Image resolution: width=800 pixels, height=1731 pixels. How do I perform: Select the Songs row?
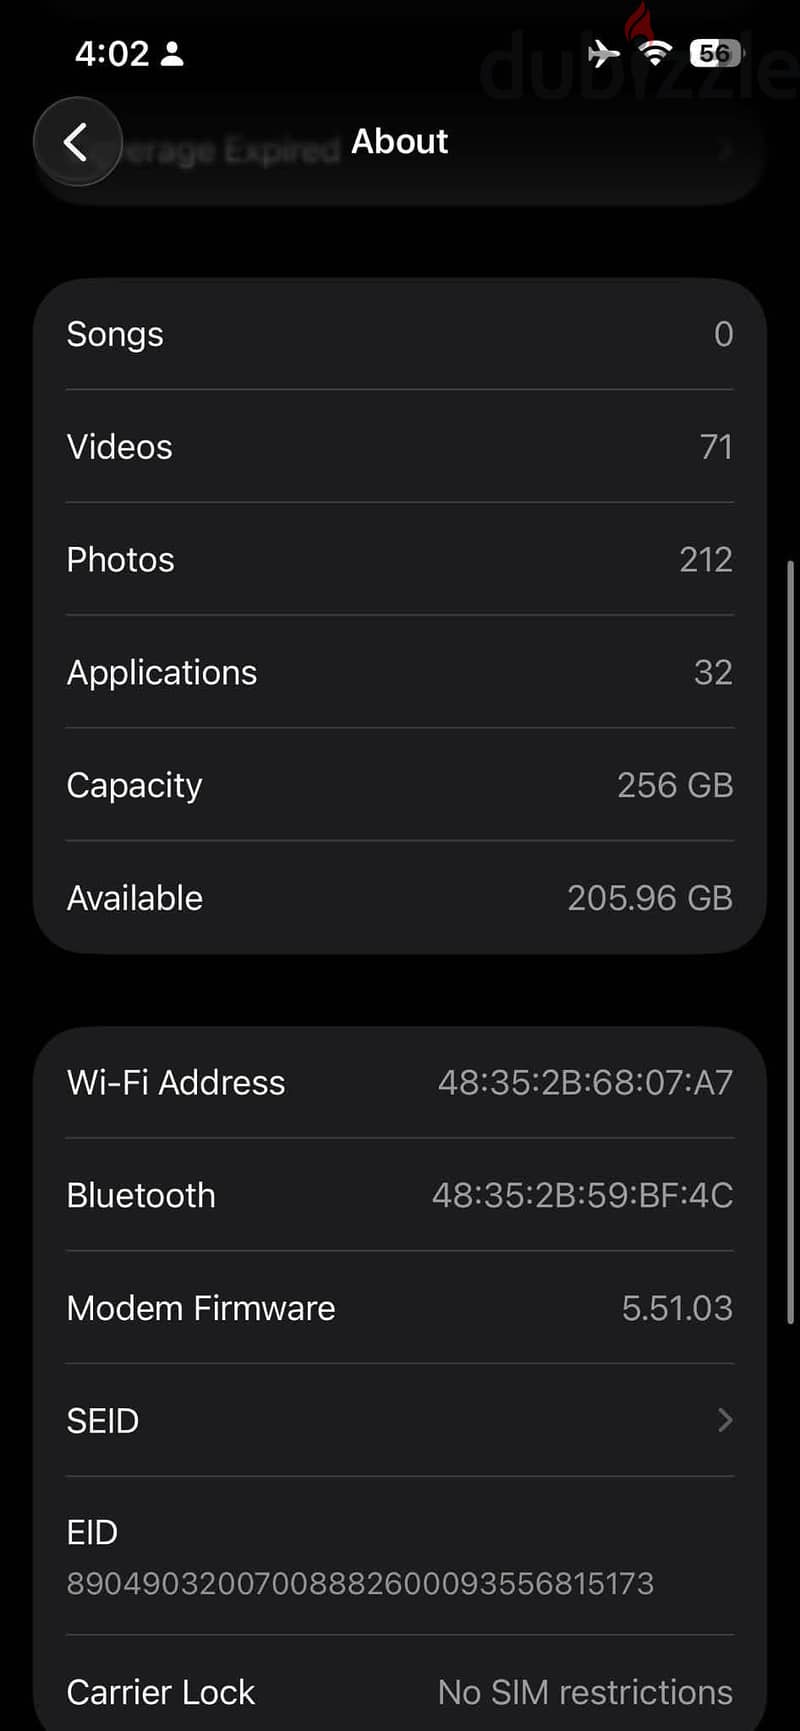click(x=400, y=334)
